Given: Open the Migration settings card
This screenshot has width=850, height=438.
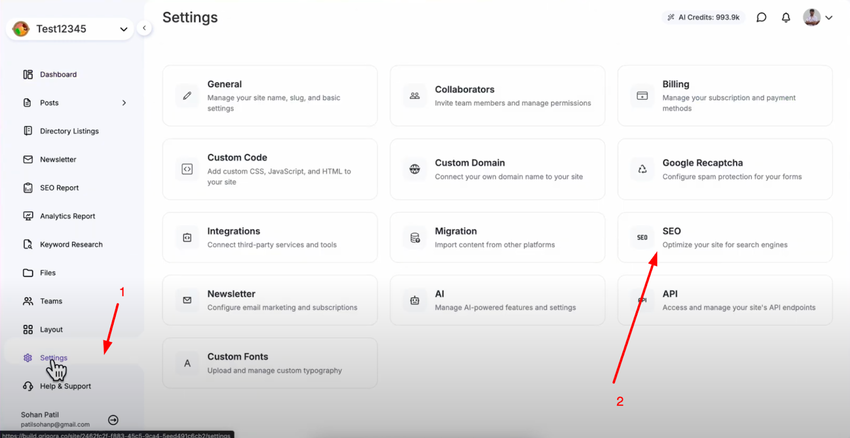Looking at the screenshot, I should (497, 237).
